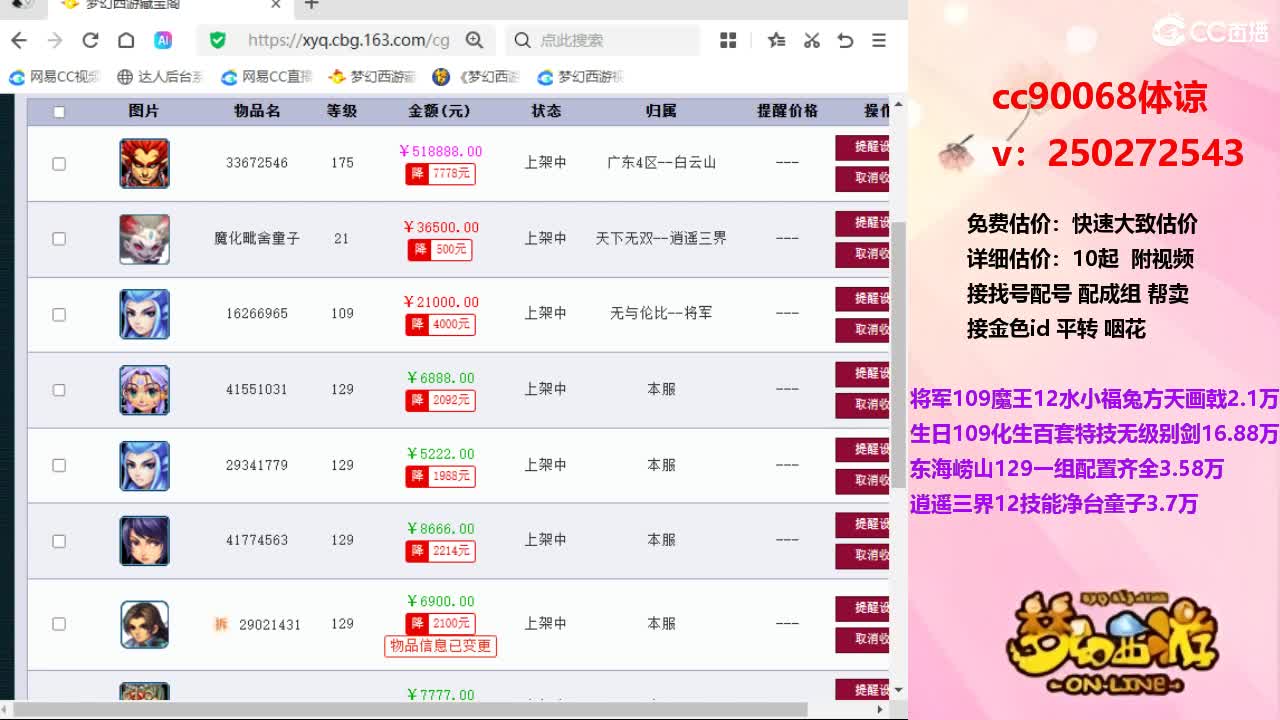Open the avatar image for item 41551031

(145, 390)
